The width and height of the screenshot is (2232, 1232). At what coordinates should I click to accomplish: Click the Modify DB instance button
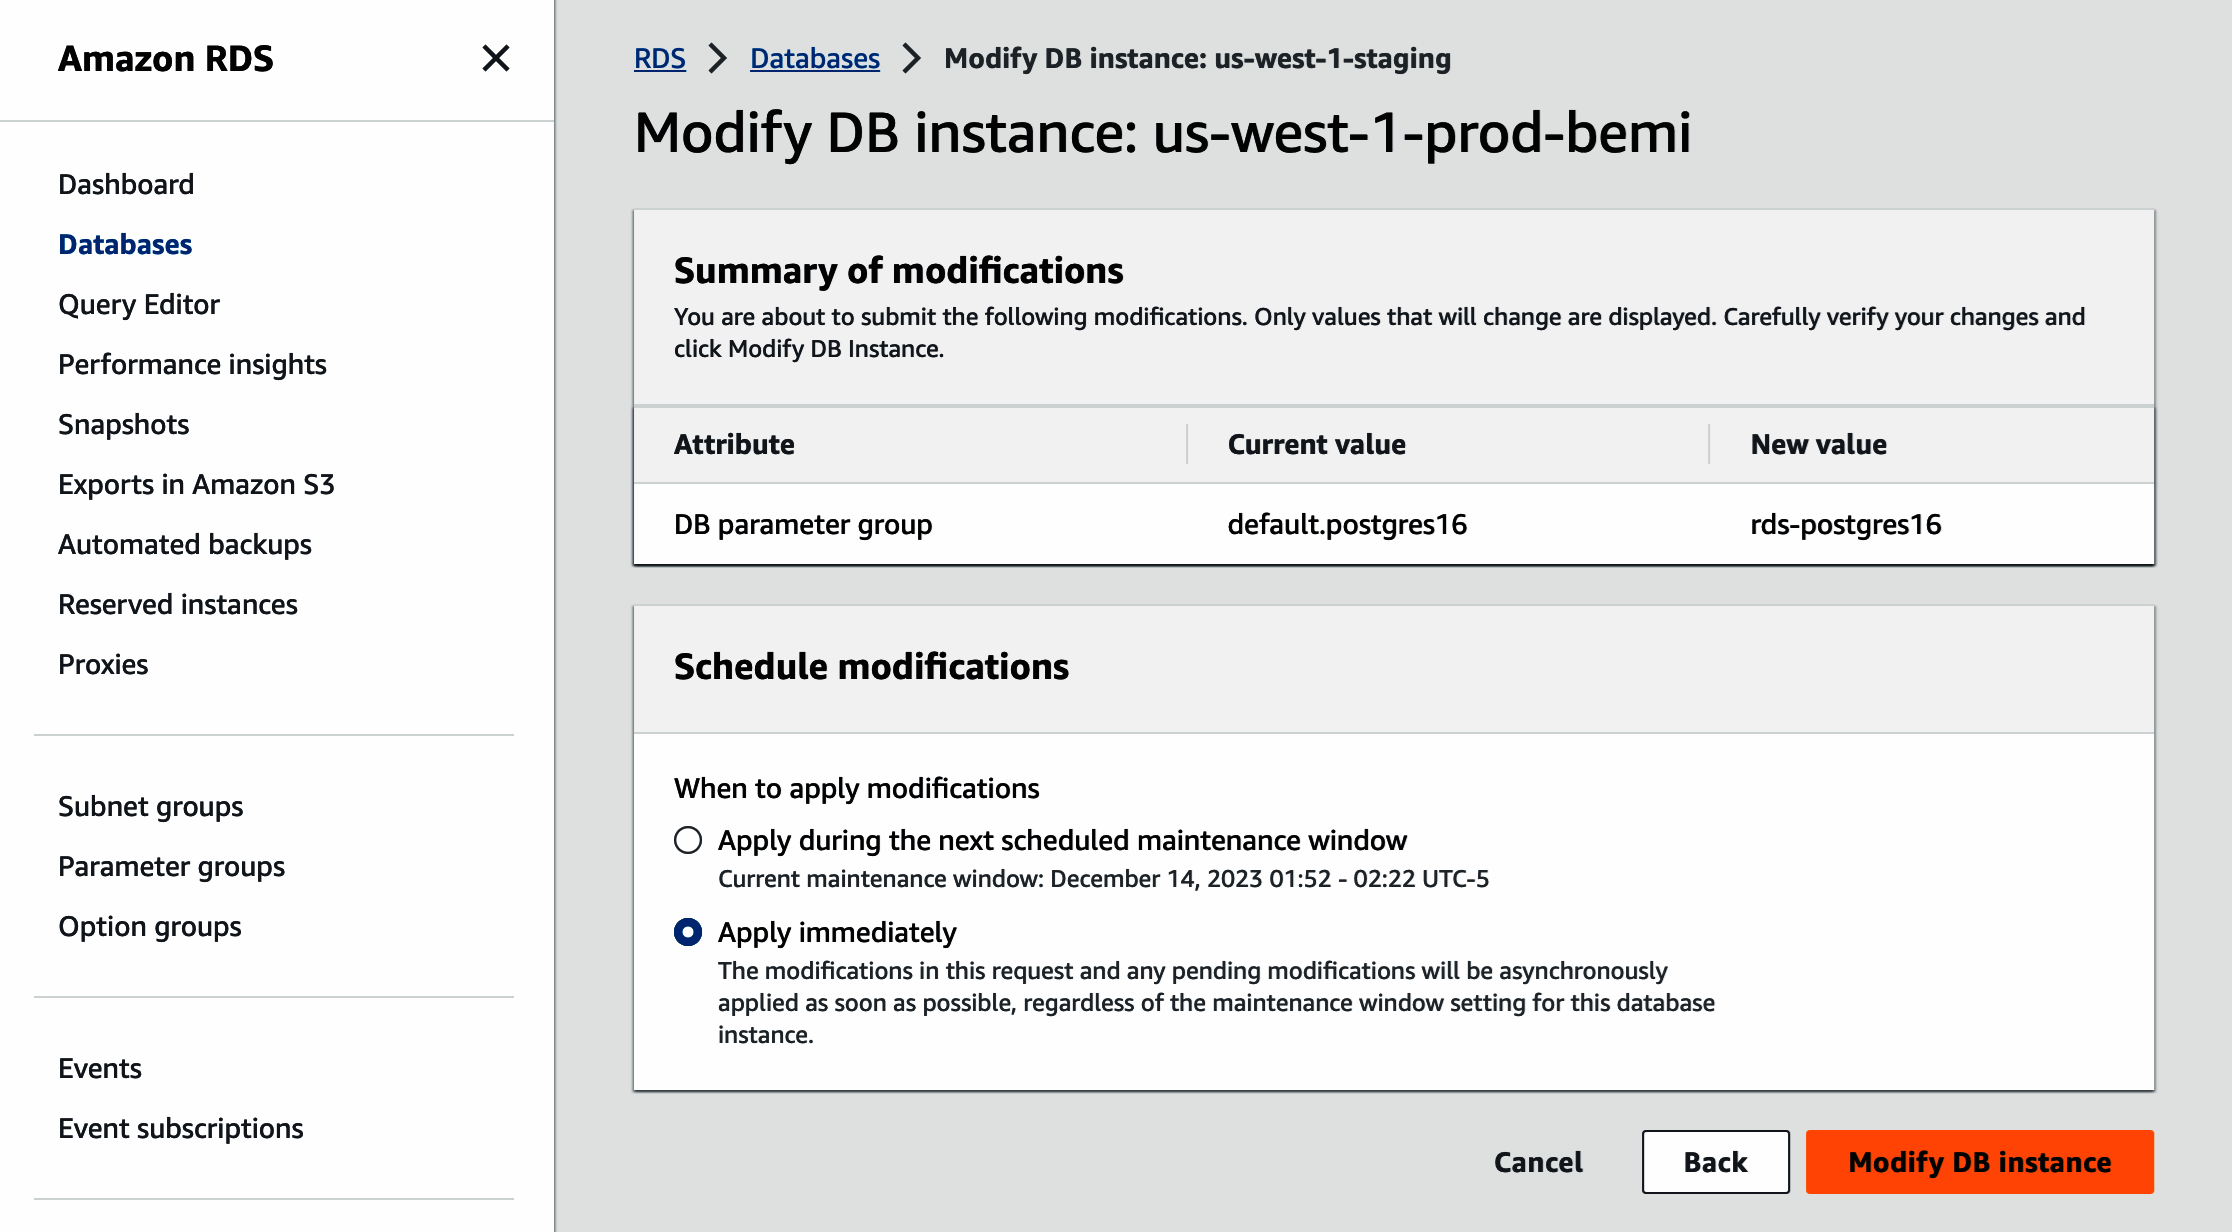[1979, 1162]
